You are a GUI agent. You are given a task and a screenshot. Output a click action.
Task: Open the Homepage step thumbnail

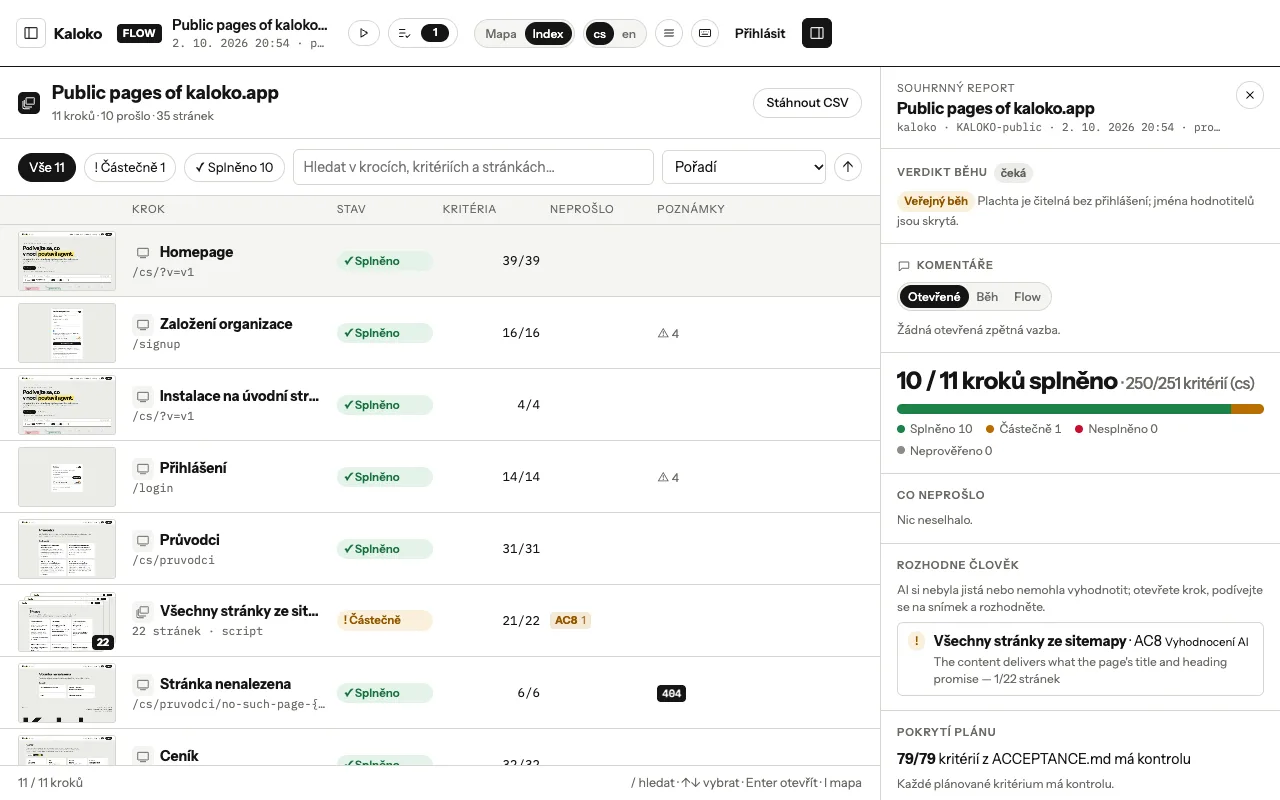tap(67, 261)
